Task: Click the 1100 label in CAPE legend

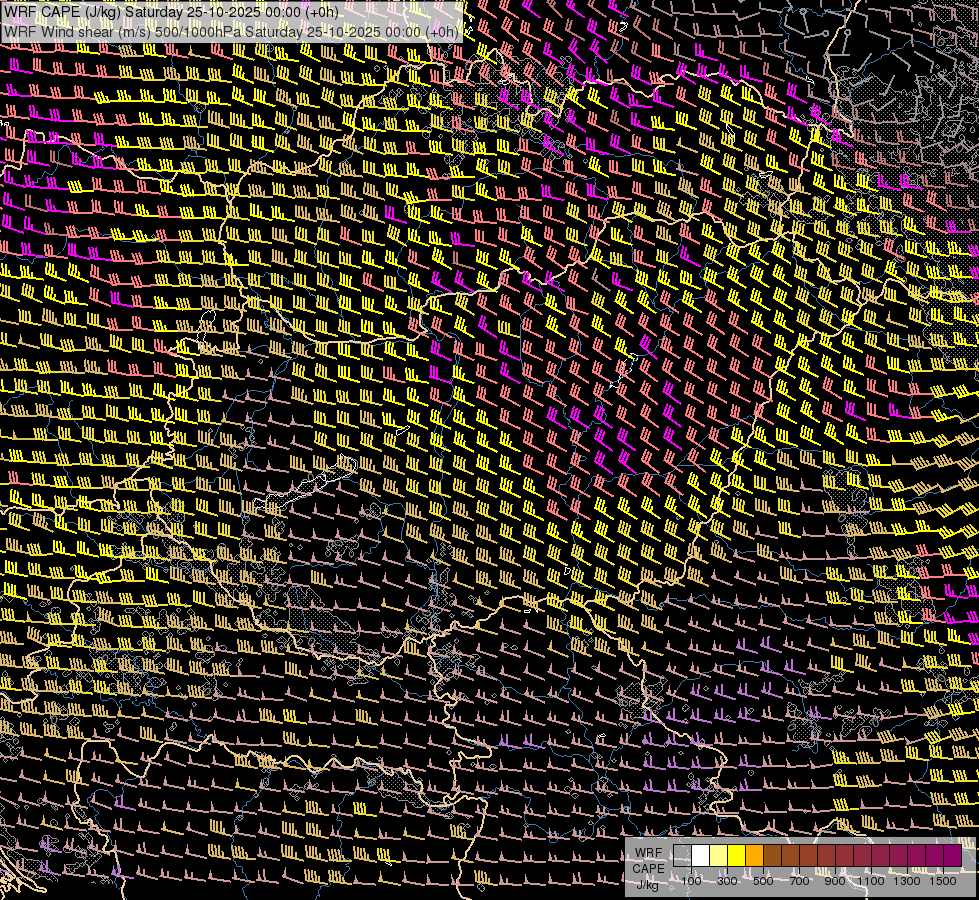Action: tap(871, 881)
